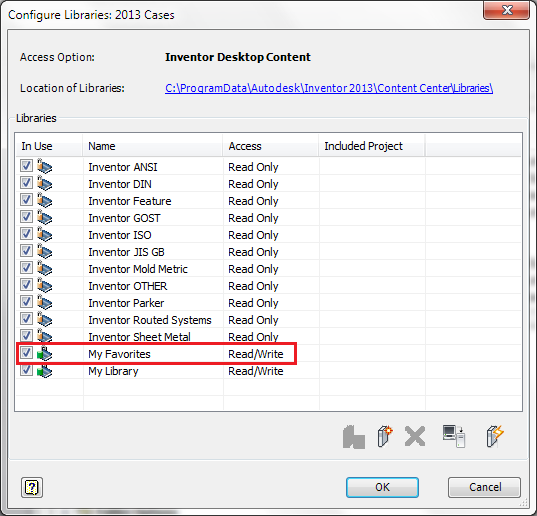Click the library icon beside Inventor Routed Systems

[45, 319]
